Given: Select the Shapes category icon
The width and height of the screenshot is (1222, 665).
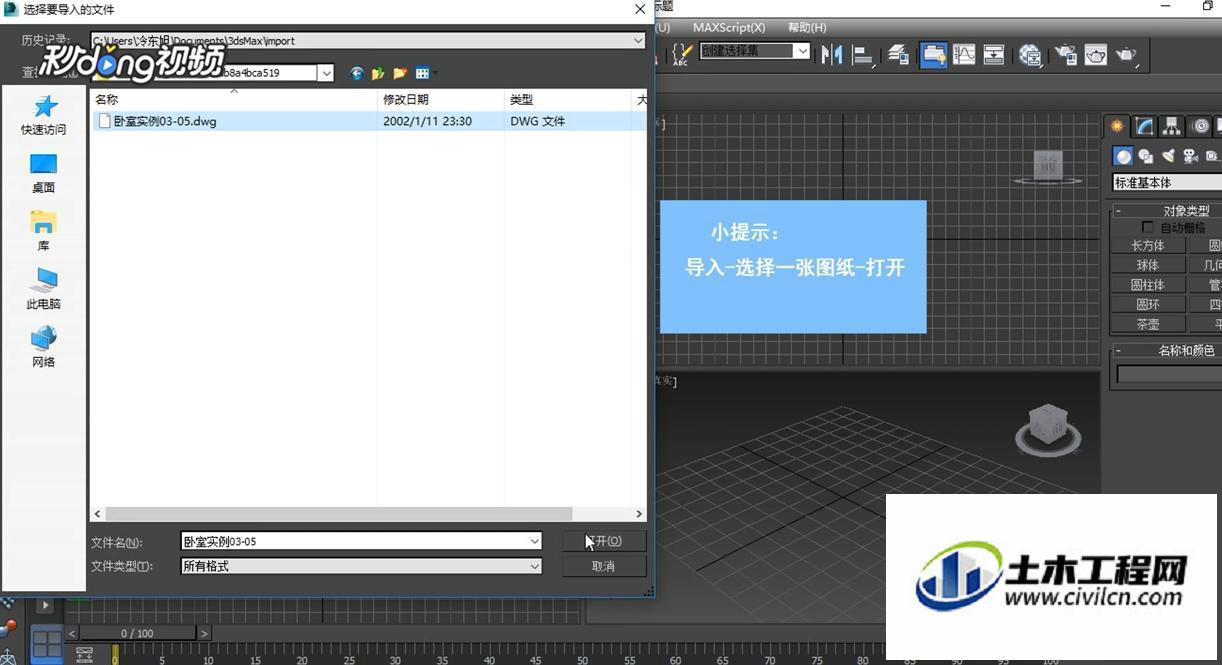Looking at the screenshot, I should [x=1146, y=156].
